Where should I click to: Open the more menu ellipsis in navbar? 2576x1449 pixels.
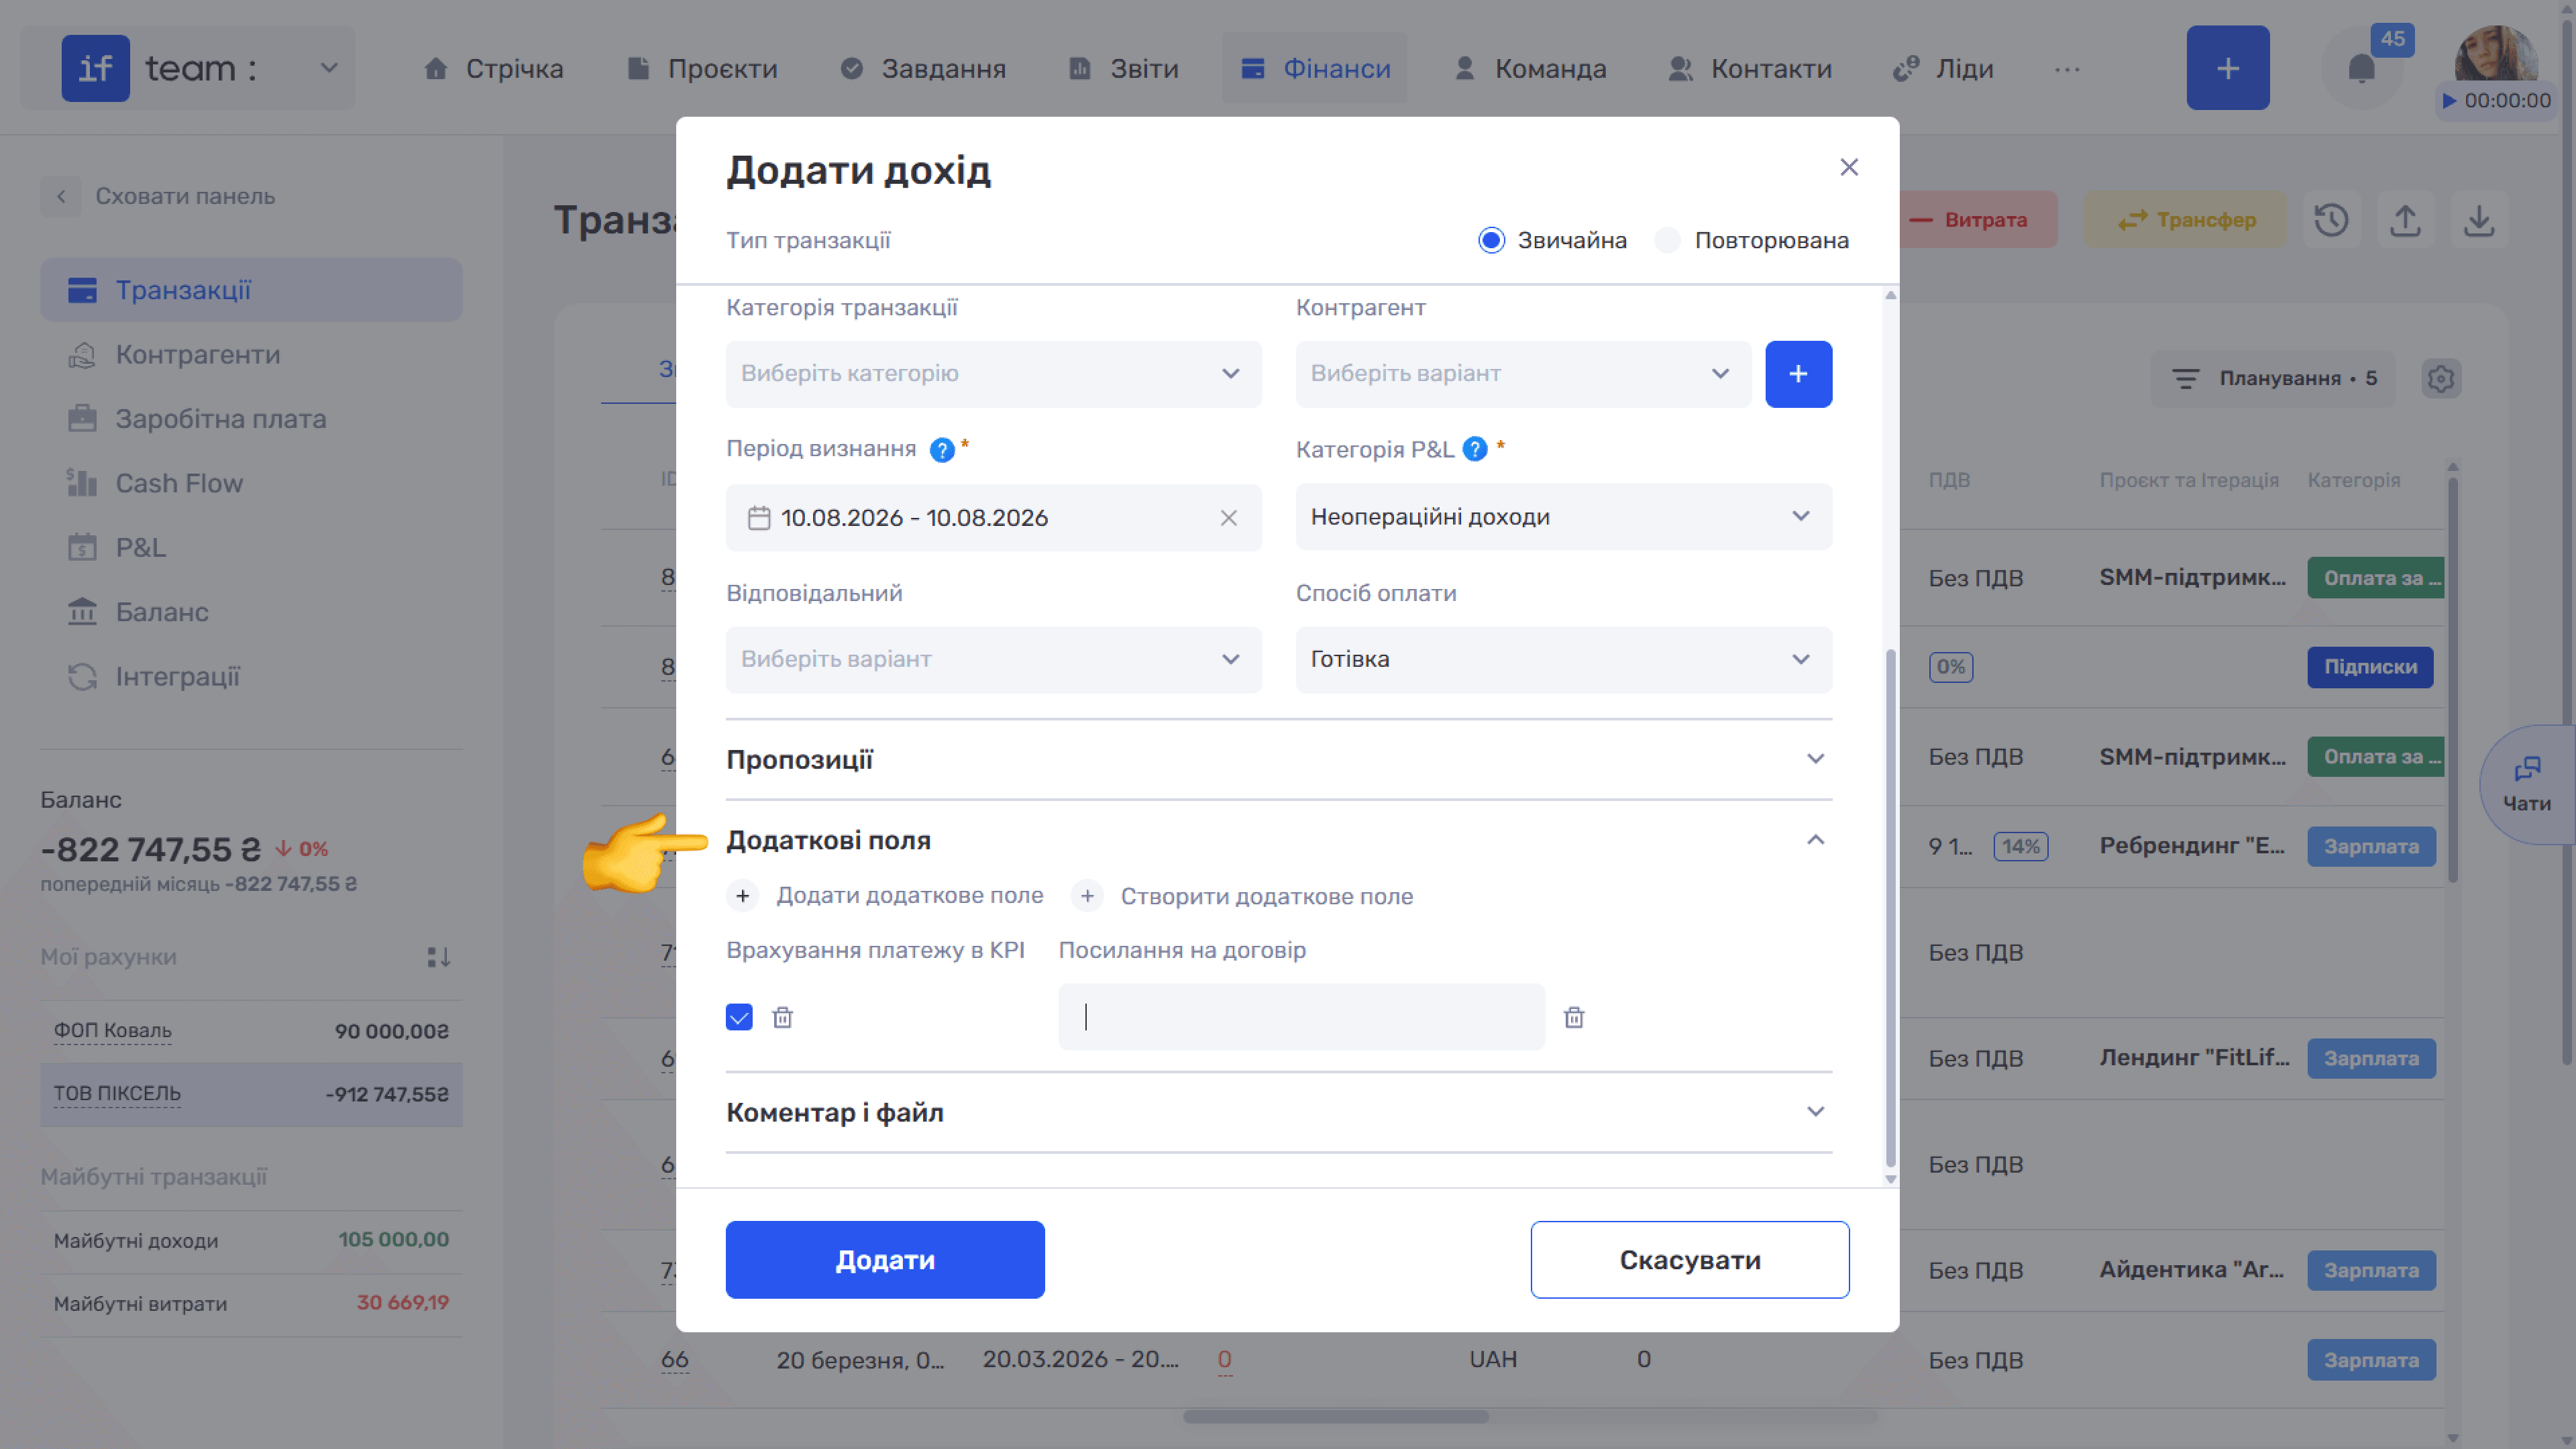pos(2067,69)
